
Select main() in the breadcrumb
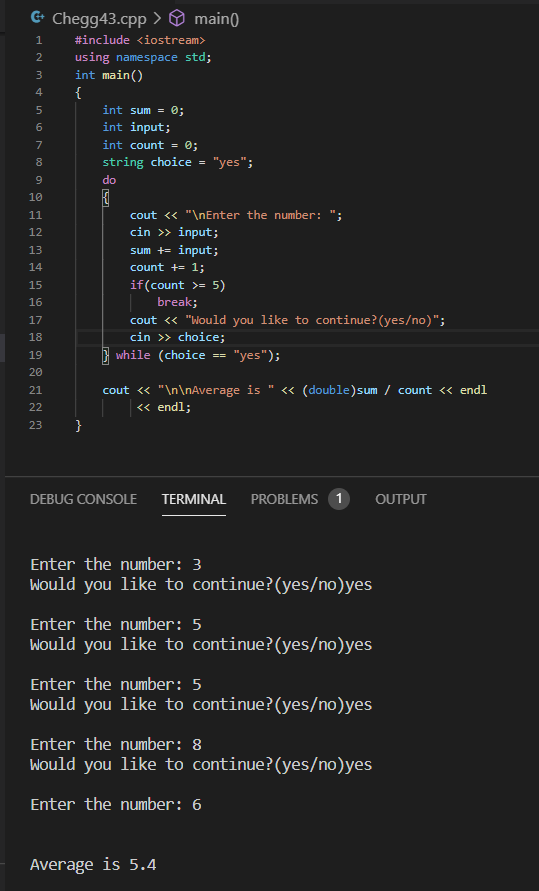[x=216, y=19]
